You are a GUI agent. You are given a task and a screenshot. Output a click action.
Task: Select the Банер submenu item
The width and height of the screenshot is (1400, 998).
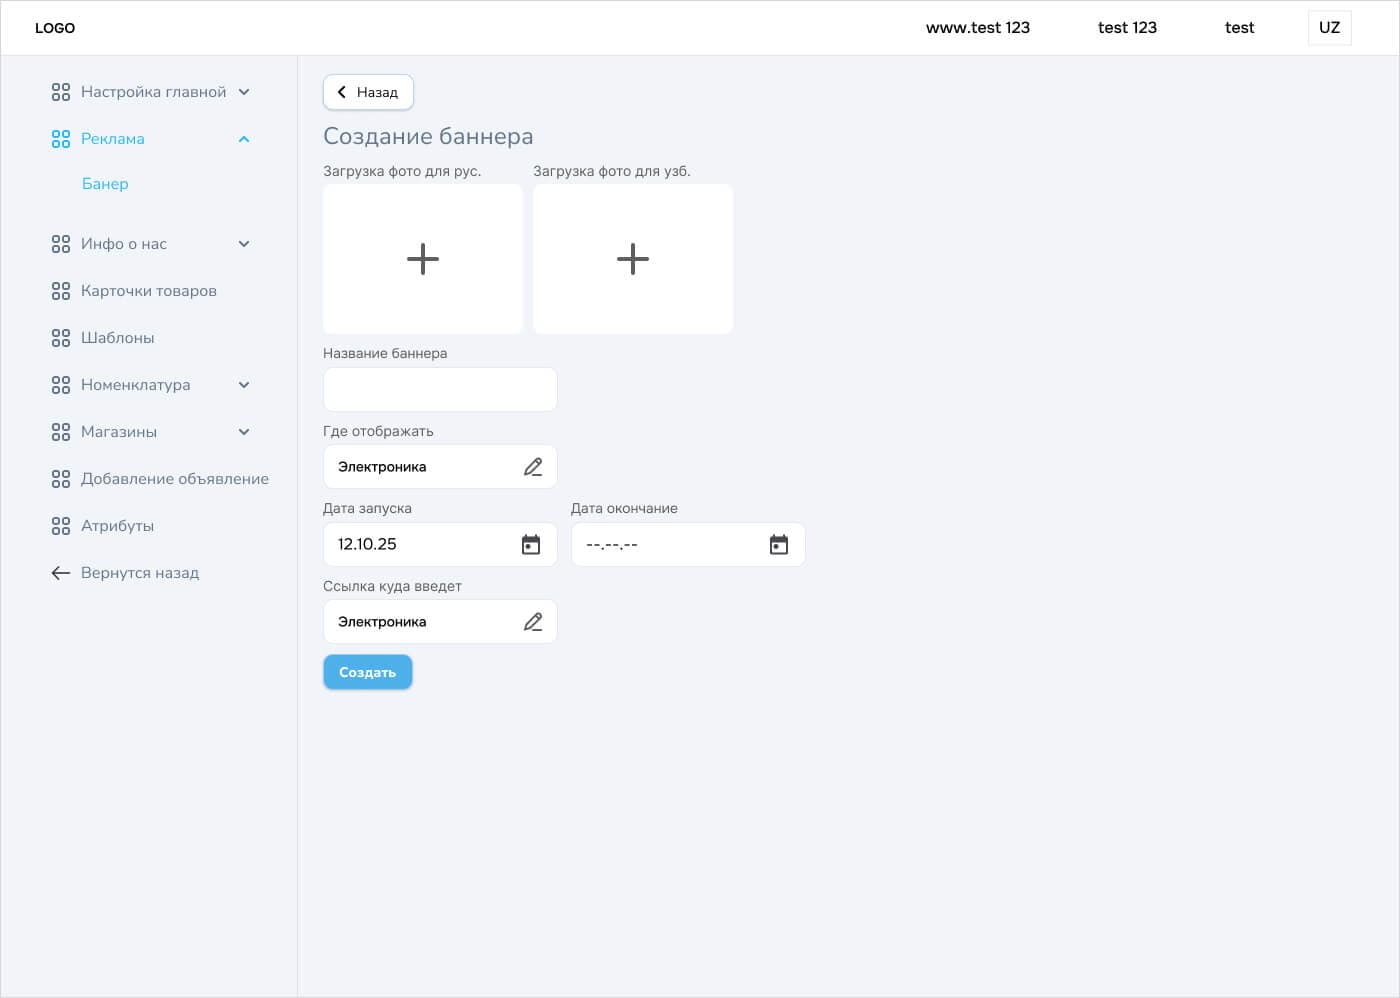tap(105, 184)
